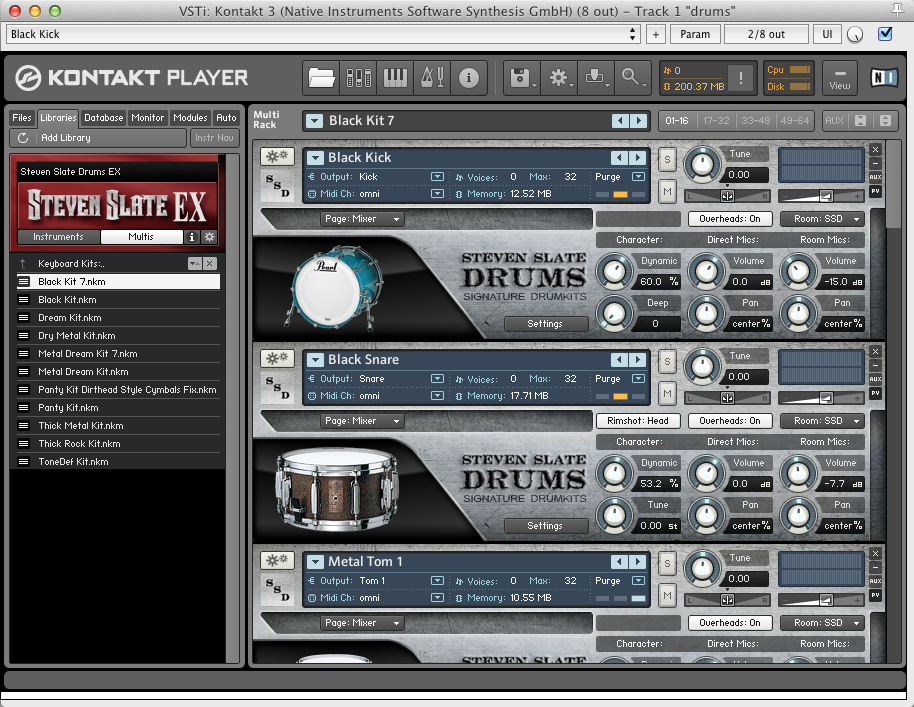This screenshot has width=914, height=707.
Task: Select Thick Rock Kit.nkm in list
Action: tap(118, 444)
